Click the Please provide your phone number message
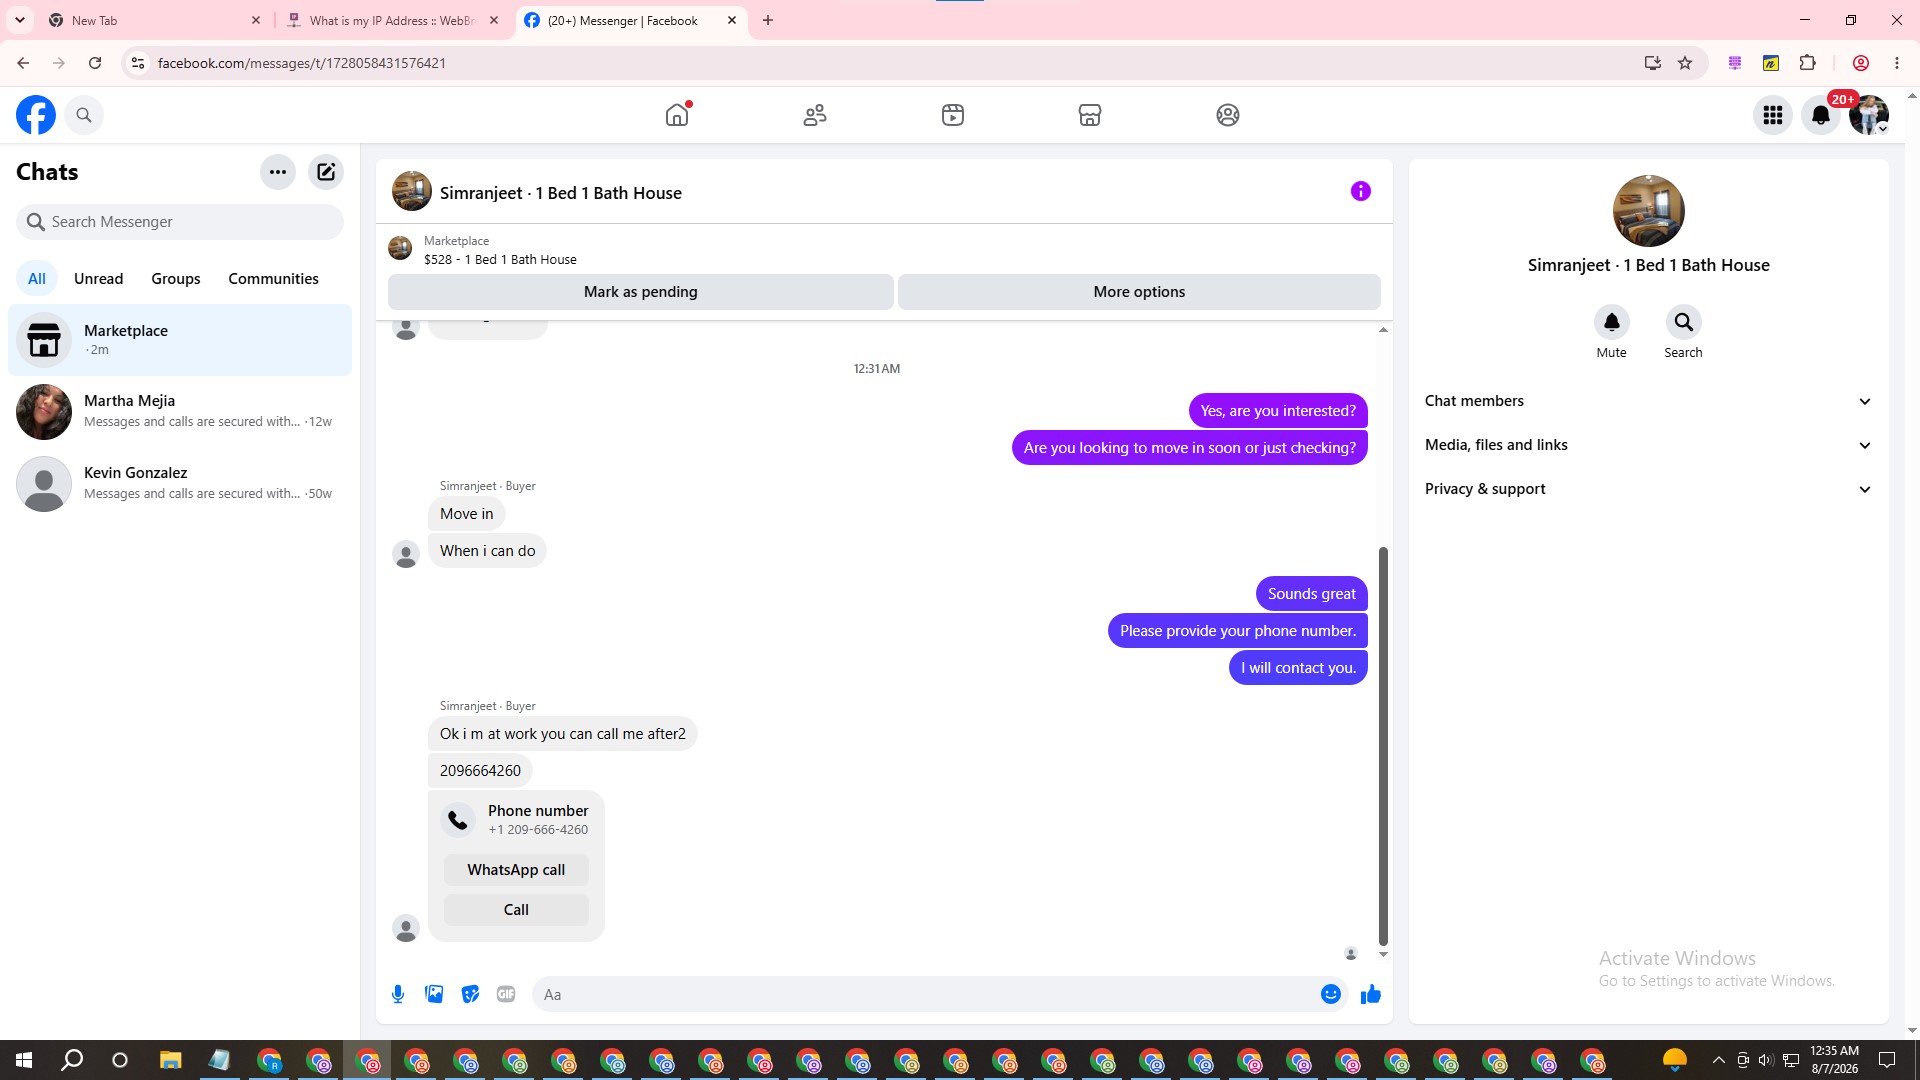The image size is (1920, 1080). (x=1238, y=631)
